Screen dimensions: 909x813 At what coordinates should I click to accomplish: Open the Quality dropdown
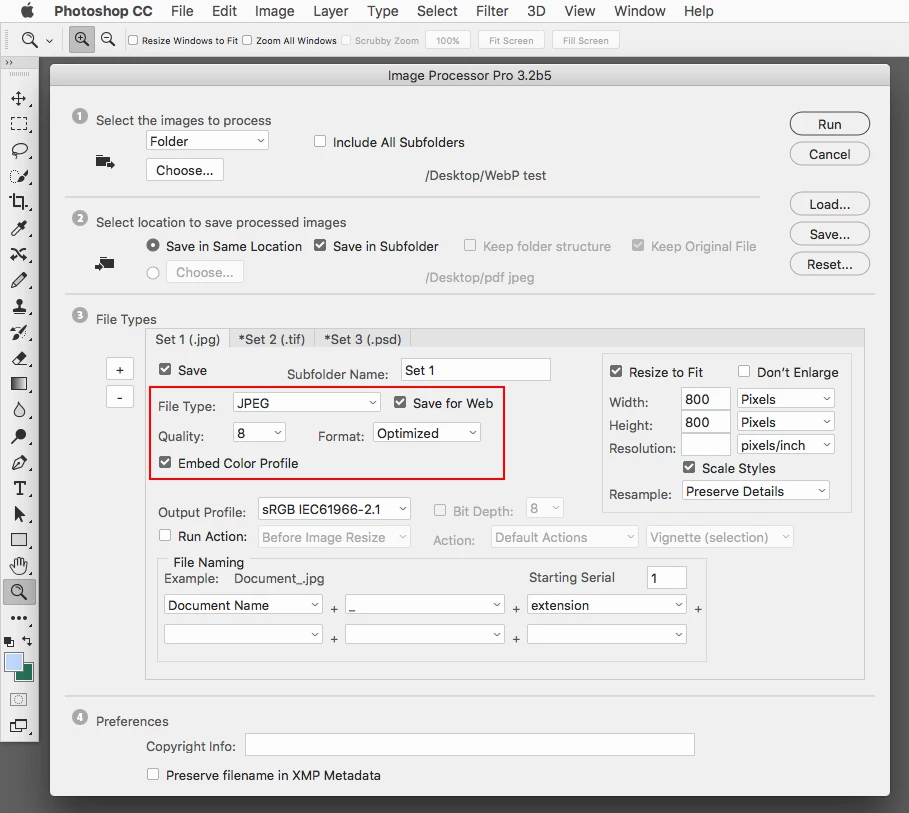point(259,433)
